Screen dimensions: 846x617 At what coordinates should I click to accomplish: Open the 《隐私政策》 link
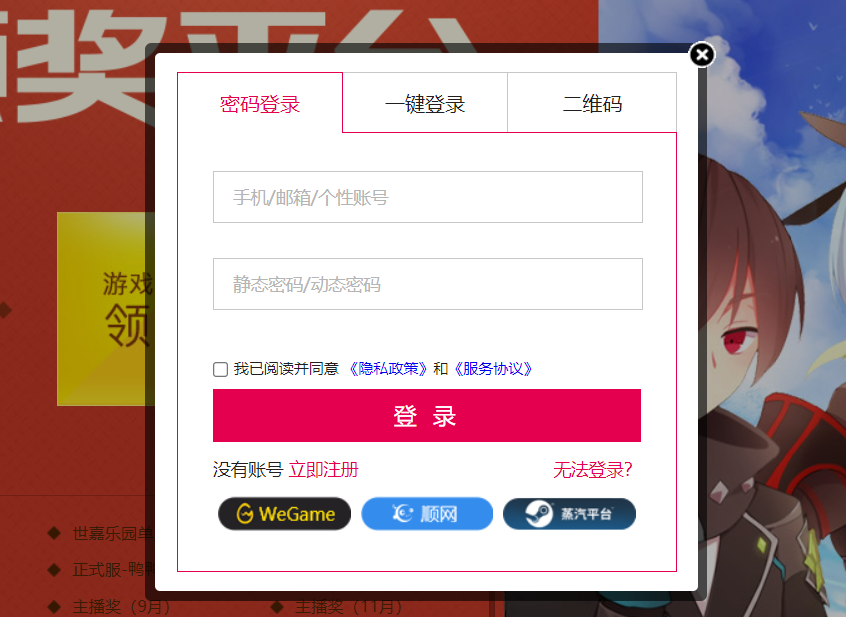[387, 369]
